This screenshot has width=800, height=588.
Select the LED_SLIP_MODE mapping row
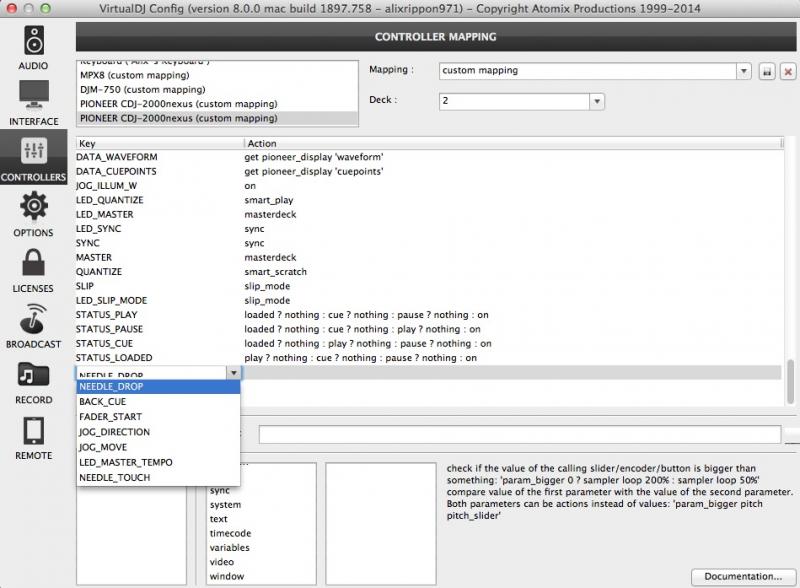click(x=429, y=300)
